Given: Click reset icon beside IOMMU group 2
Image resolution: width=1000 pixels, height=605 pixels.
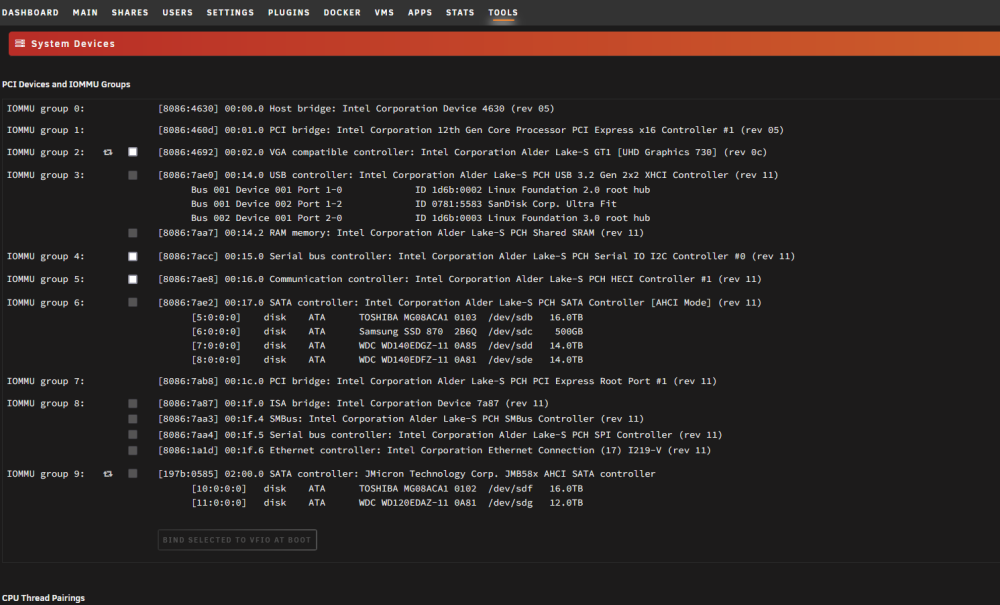Looking at the screenshot, I should click(x=108, y=152).
